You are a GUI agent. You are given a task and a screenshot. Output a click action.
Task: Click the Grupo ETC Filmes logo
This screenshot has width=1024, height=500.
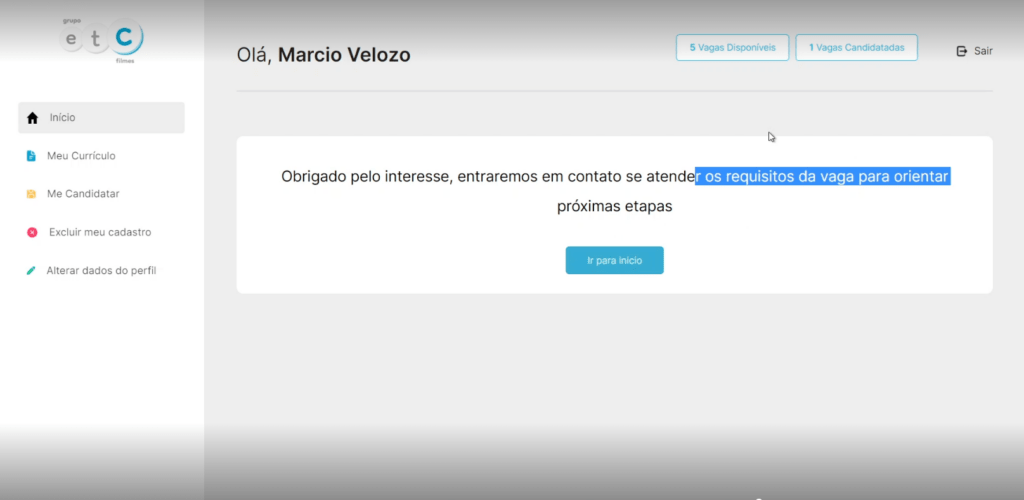coord(102,40)
